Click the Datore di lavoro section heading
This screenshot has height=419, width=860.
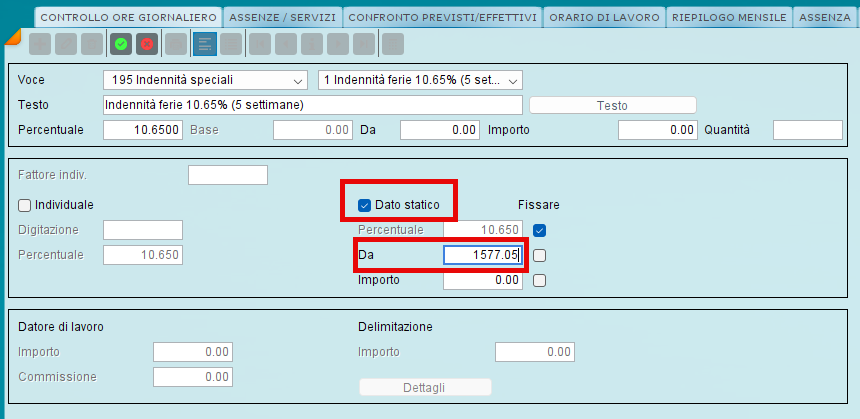(61, 327)
